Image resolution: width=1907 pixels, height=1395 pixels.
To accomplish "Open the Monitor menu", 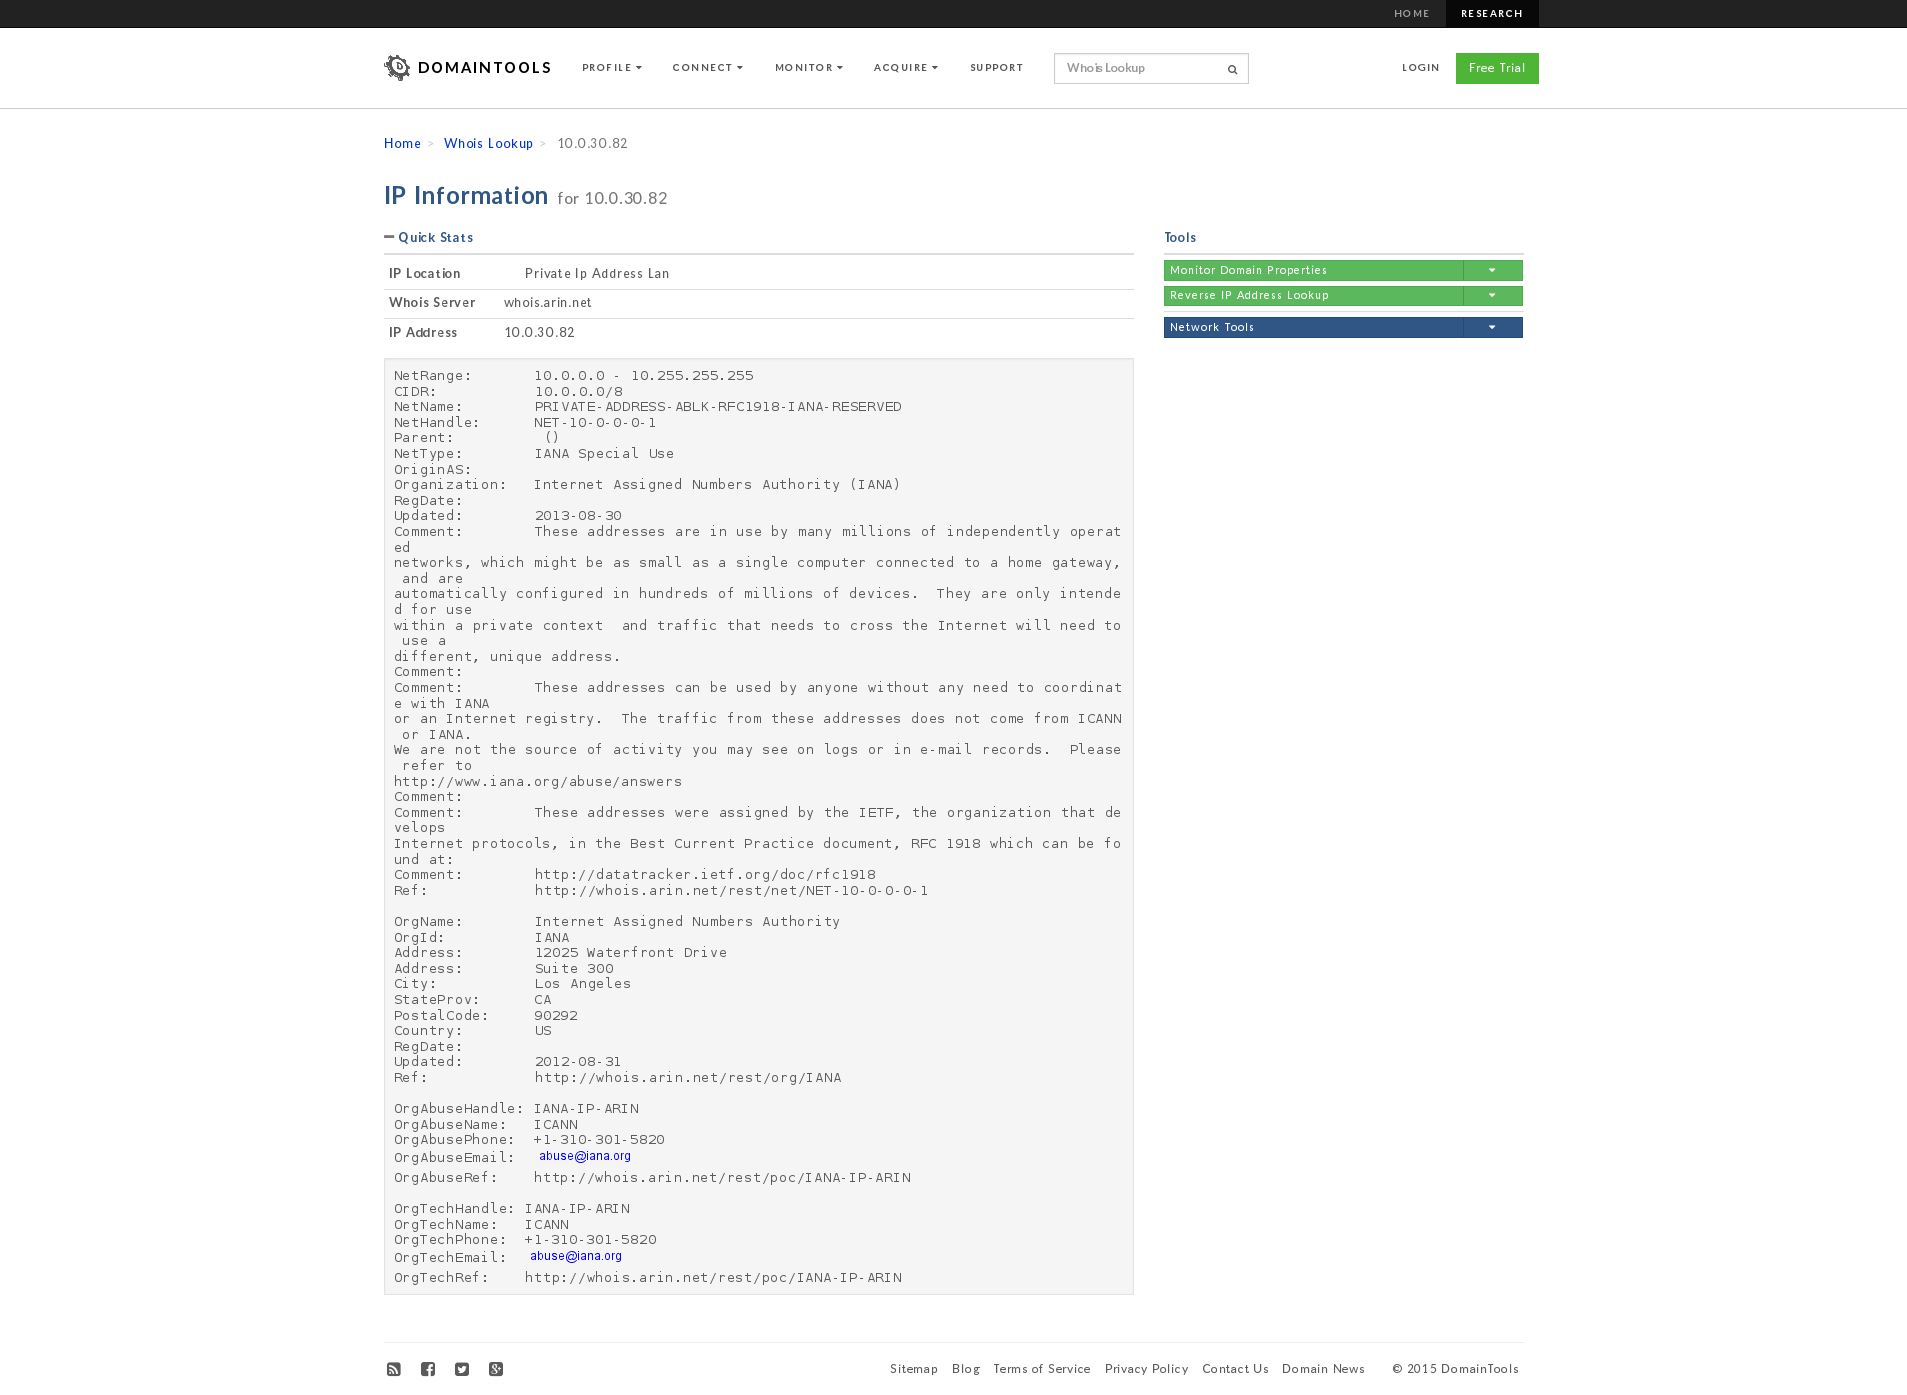I will (x=809, y=68).
